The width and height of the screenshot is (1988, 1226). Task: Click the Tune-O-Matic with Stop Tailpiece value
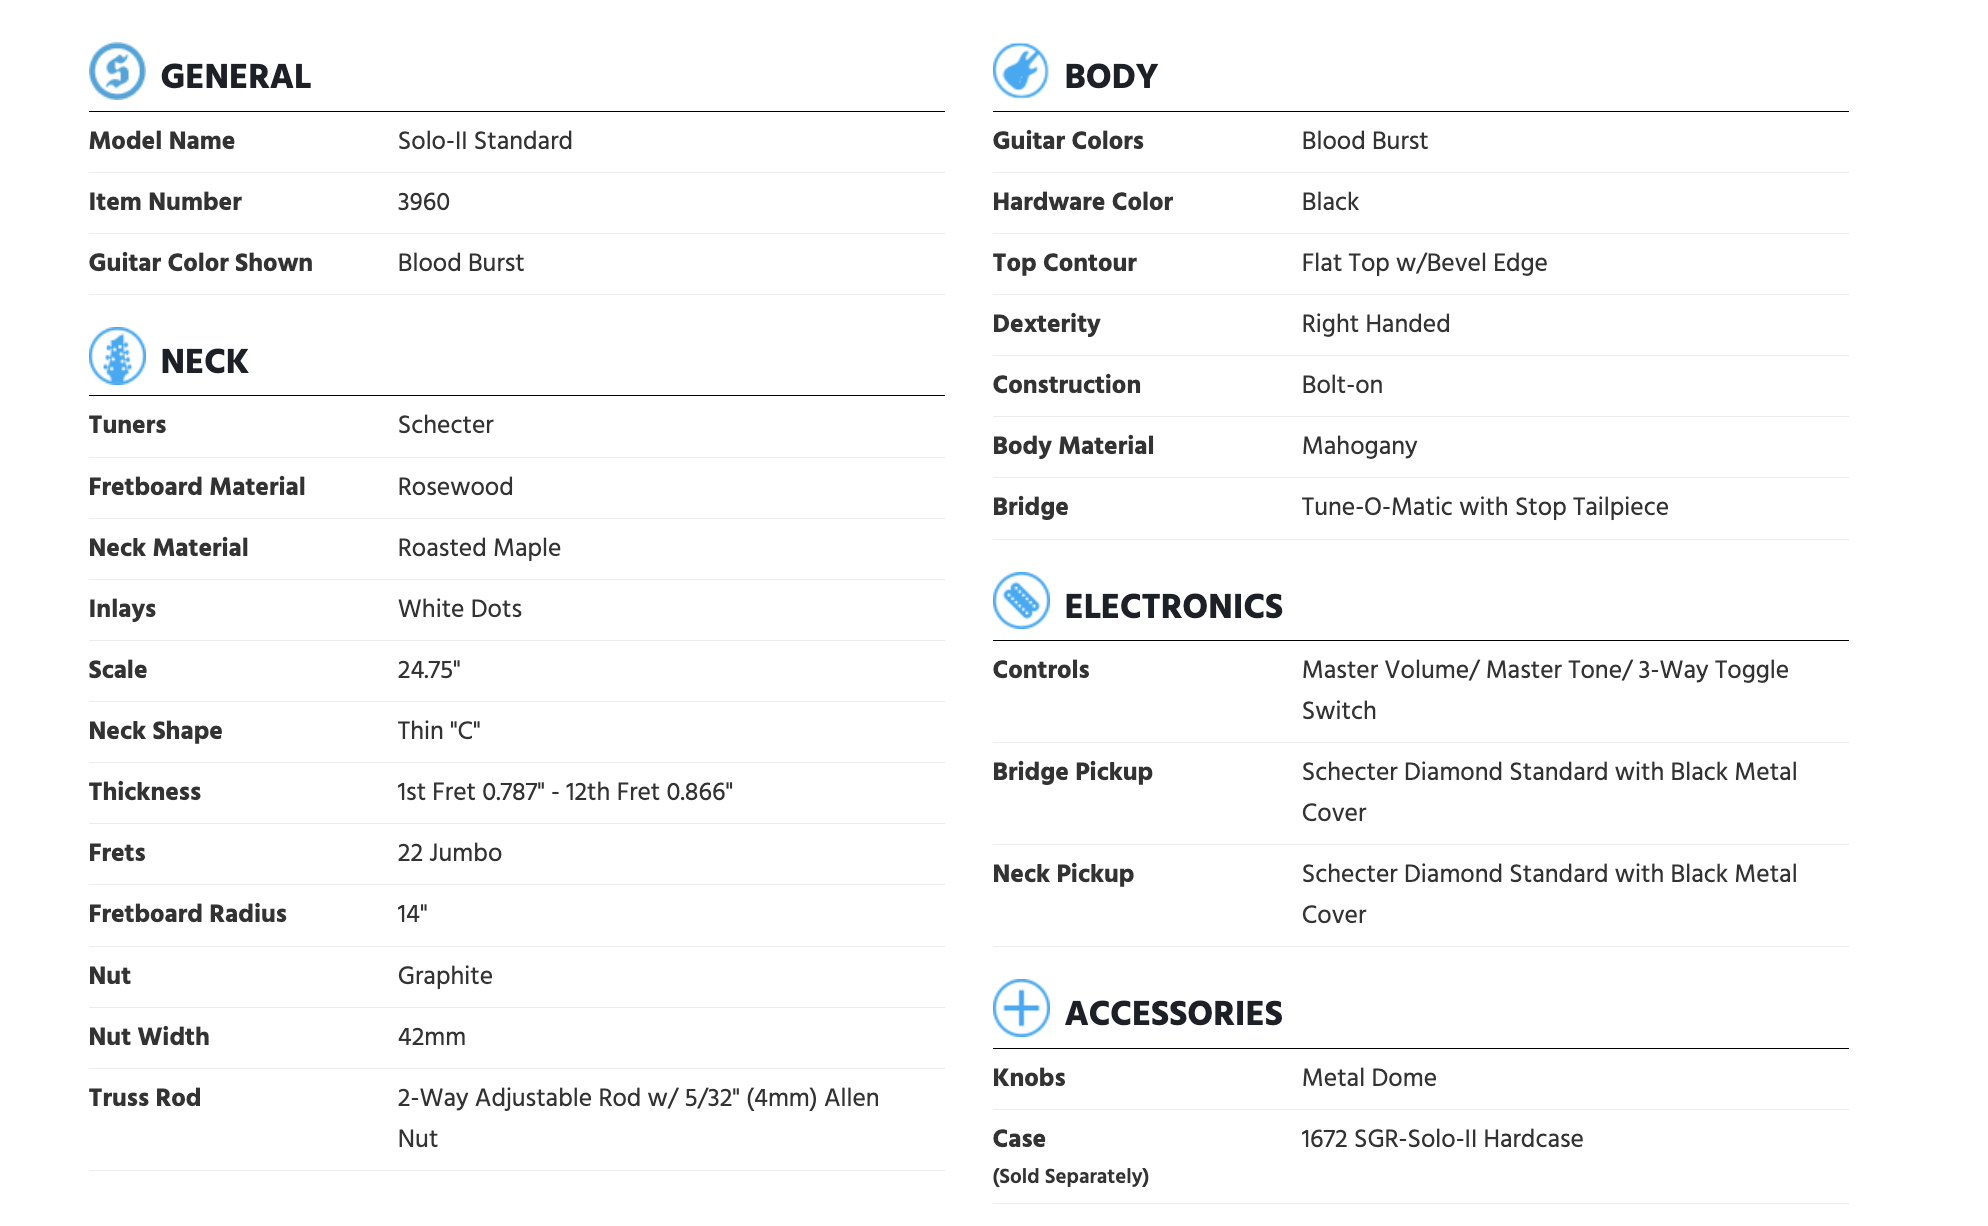pos(1484,507)
